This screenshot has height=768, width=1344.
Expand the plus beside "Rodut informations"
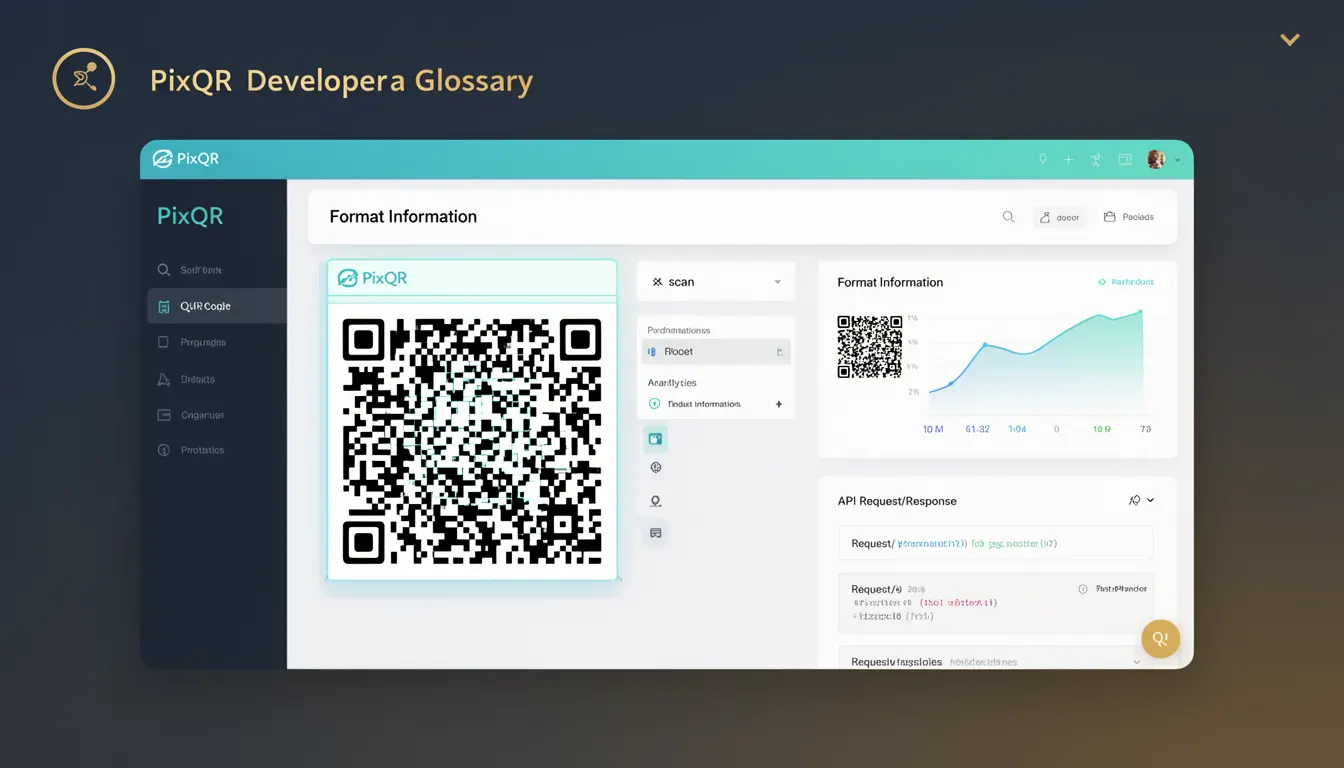point(779,404)
